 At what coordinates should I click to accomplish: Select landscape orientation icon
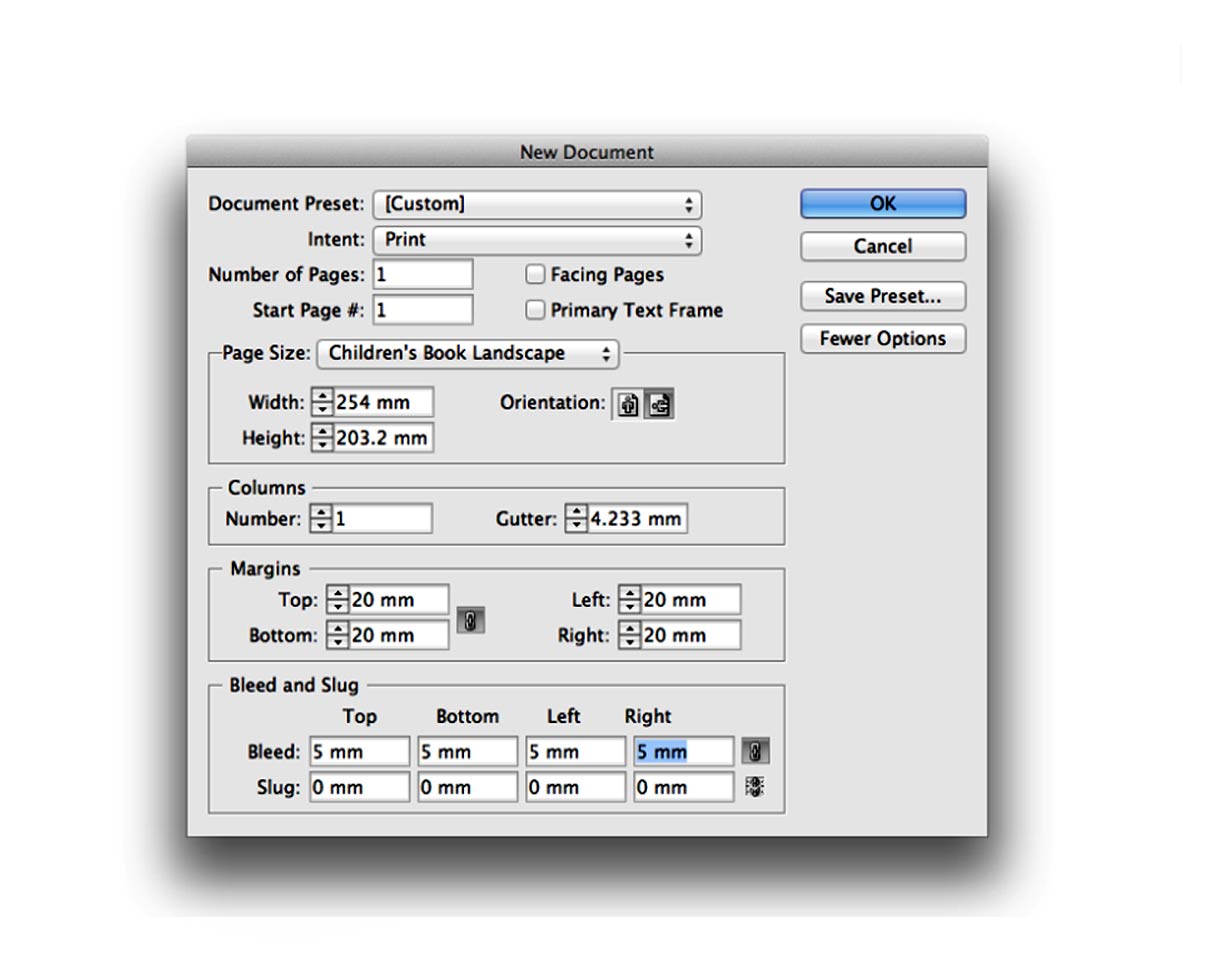pyautogui.click(x=658, y=405)
